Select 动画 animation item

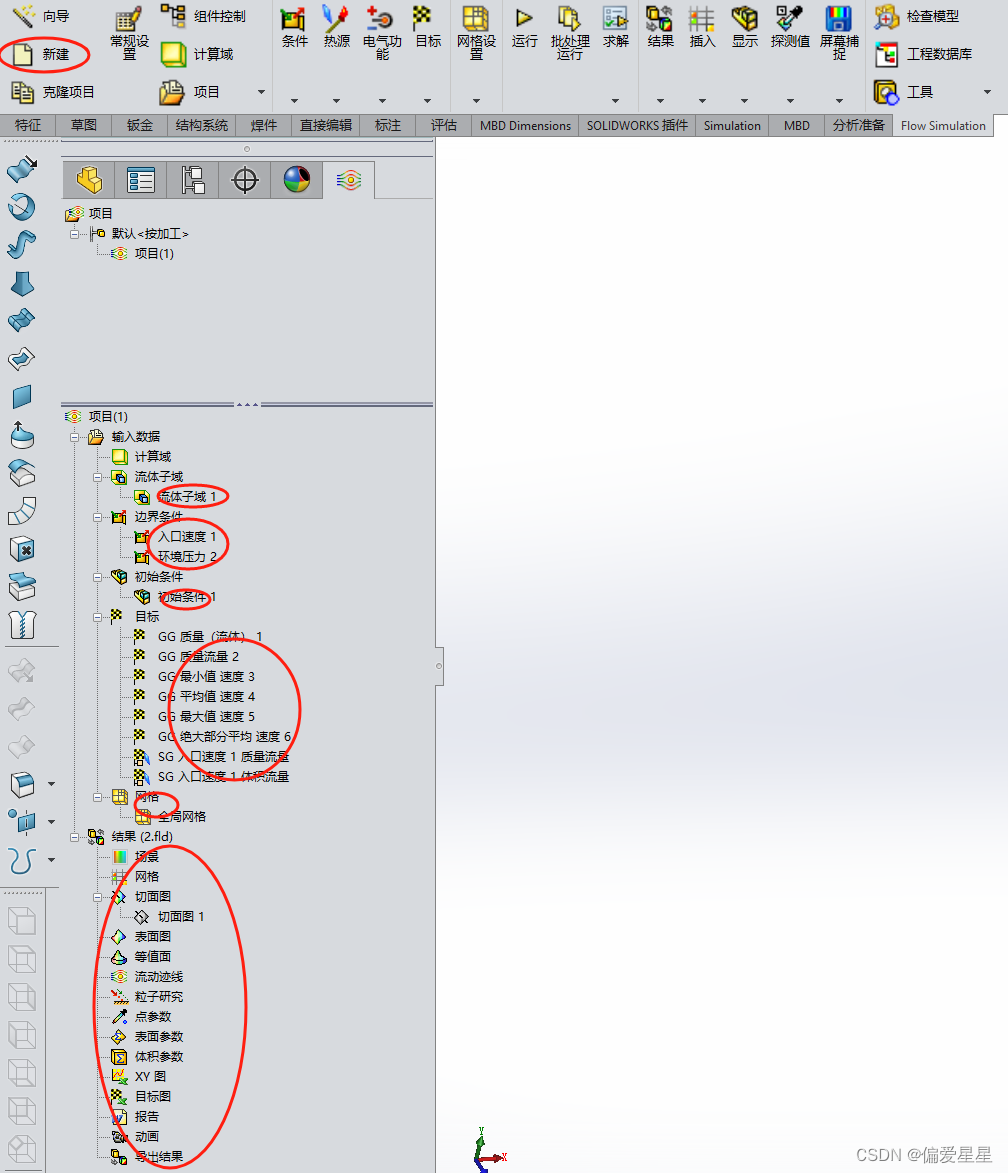pos(147,1137)
